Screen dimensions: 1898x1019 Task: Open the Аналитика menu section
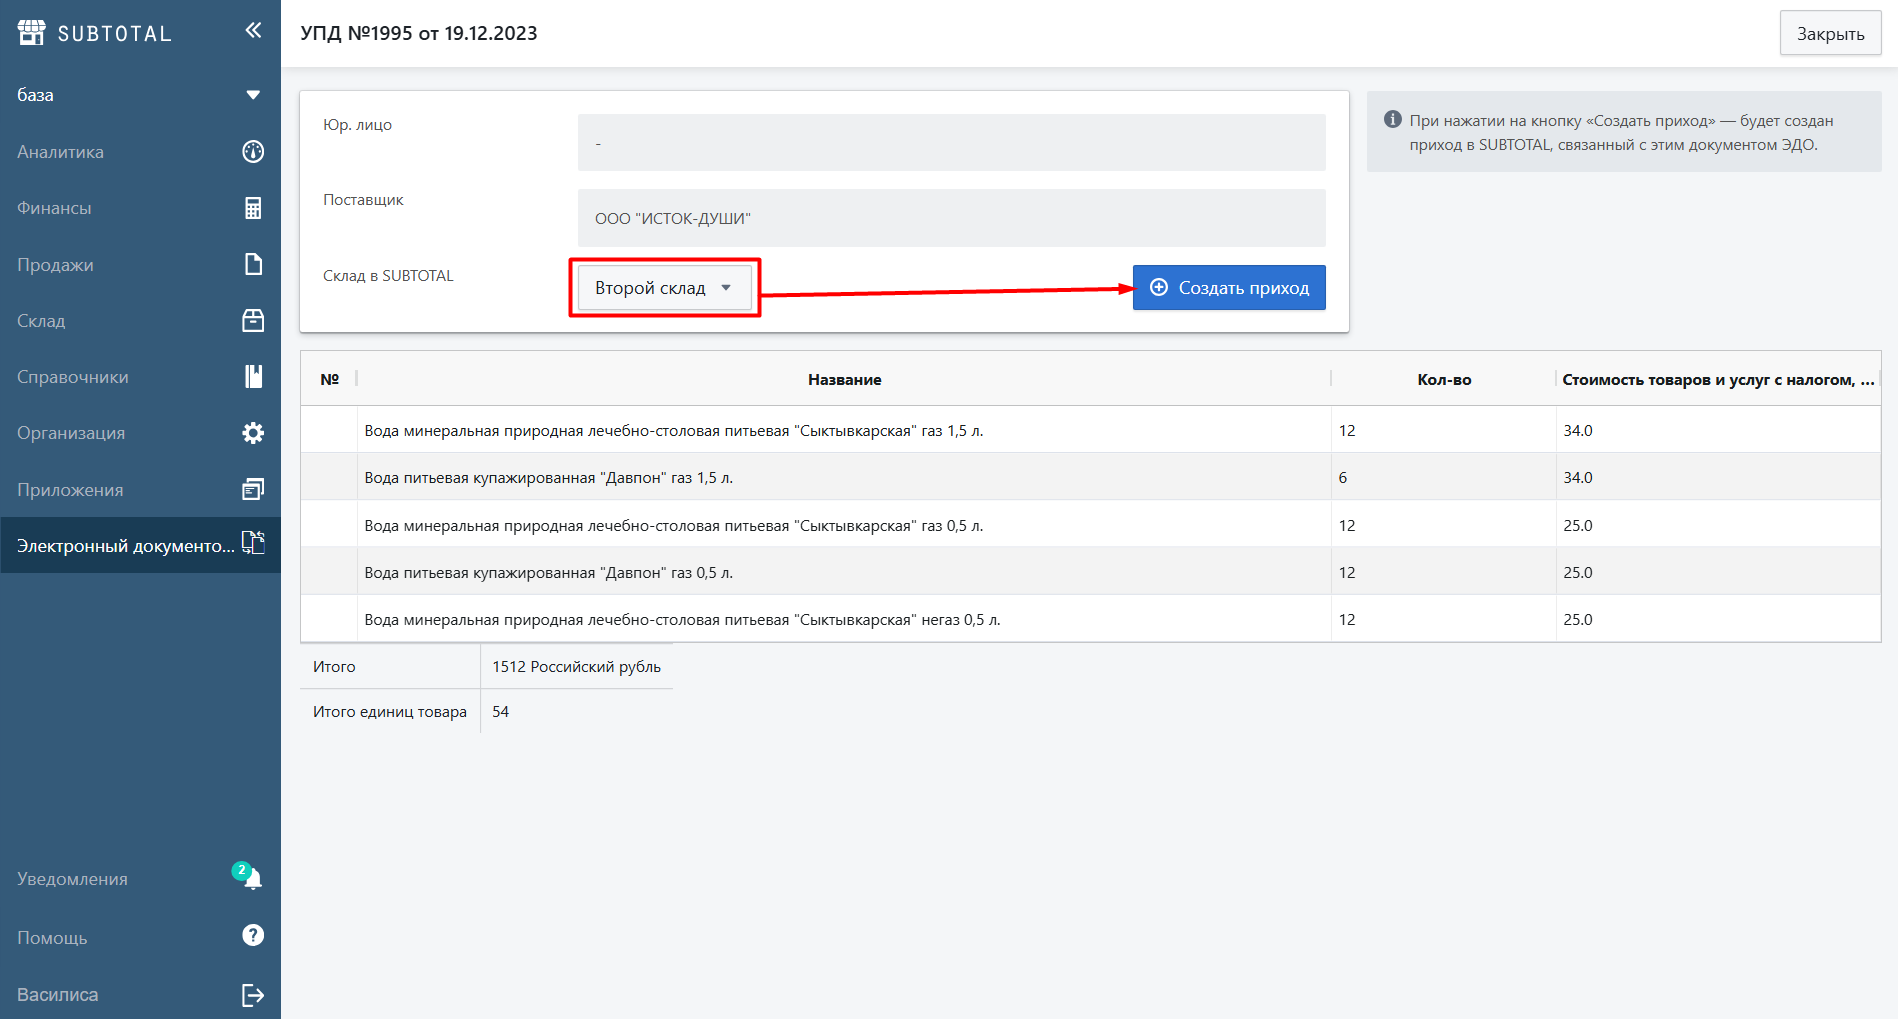point(61,152)
